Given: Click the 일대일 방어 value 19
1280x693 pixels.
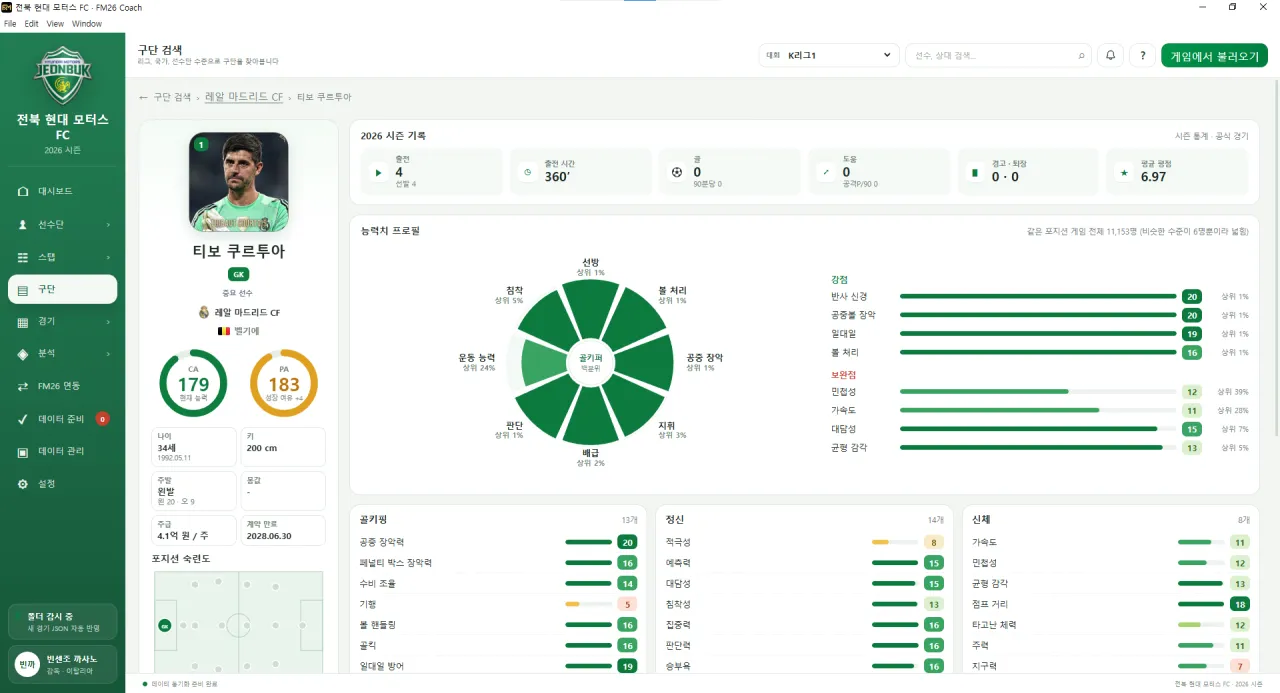Looking at the screenshot, I should click(x=627, y=666).
